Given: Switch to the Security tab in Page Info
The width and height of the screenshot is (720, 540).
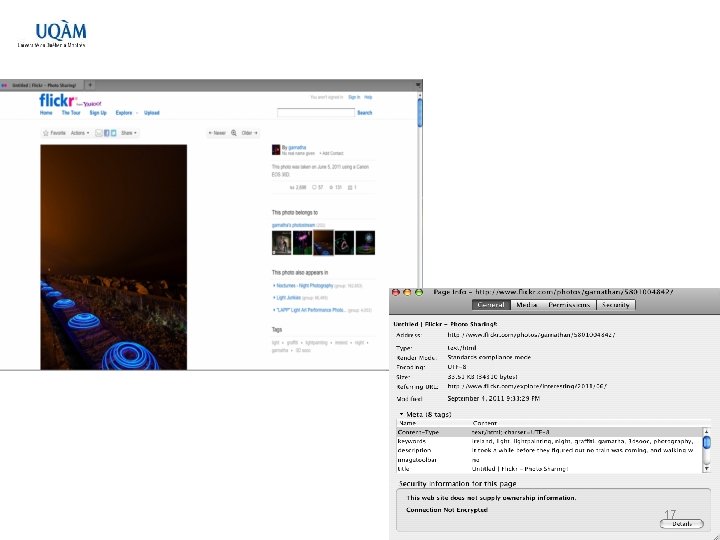Looking at the screenshot, I should click(616, 305).
